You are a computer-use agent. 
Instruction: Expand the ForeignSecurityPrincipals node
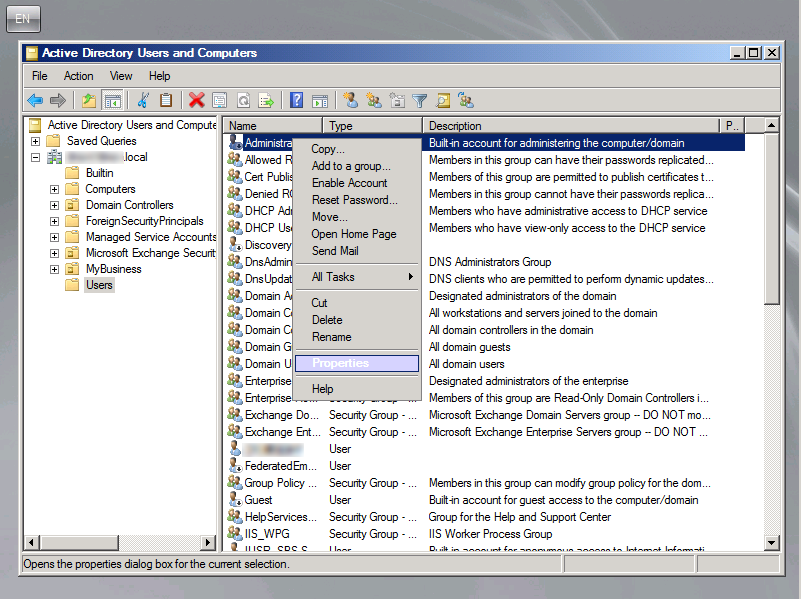(x=54, y=222)
